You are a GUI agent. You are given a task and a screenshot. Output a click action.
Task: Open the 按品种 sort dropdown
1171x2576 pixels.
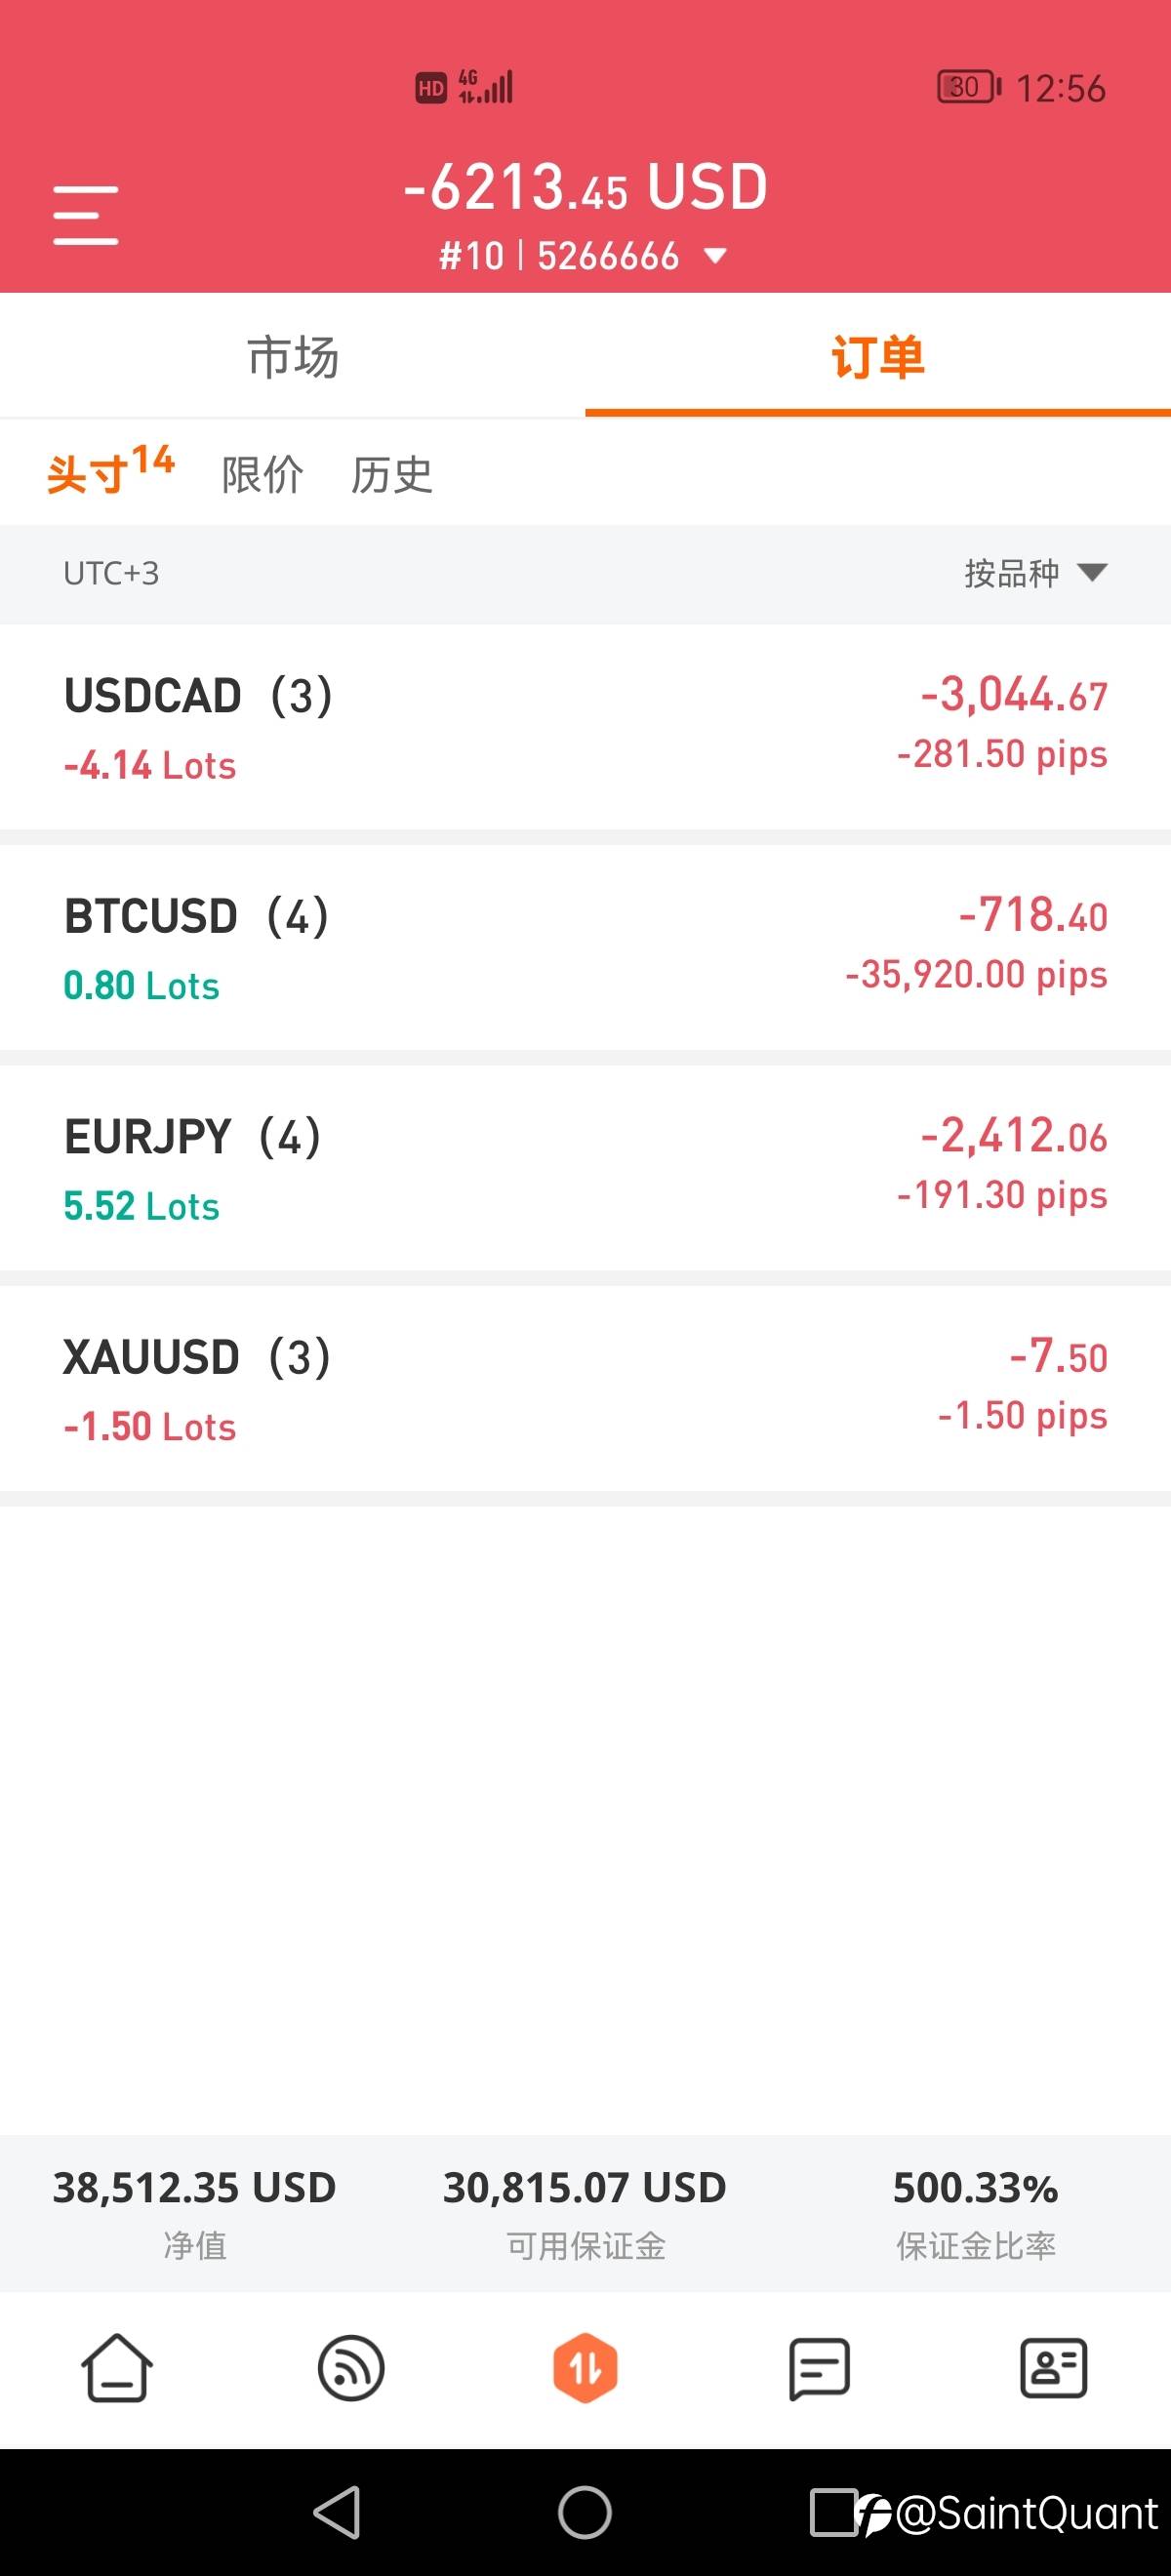1036,573
